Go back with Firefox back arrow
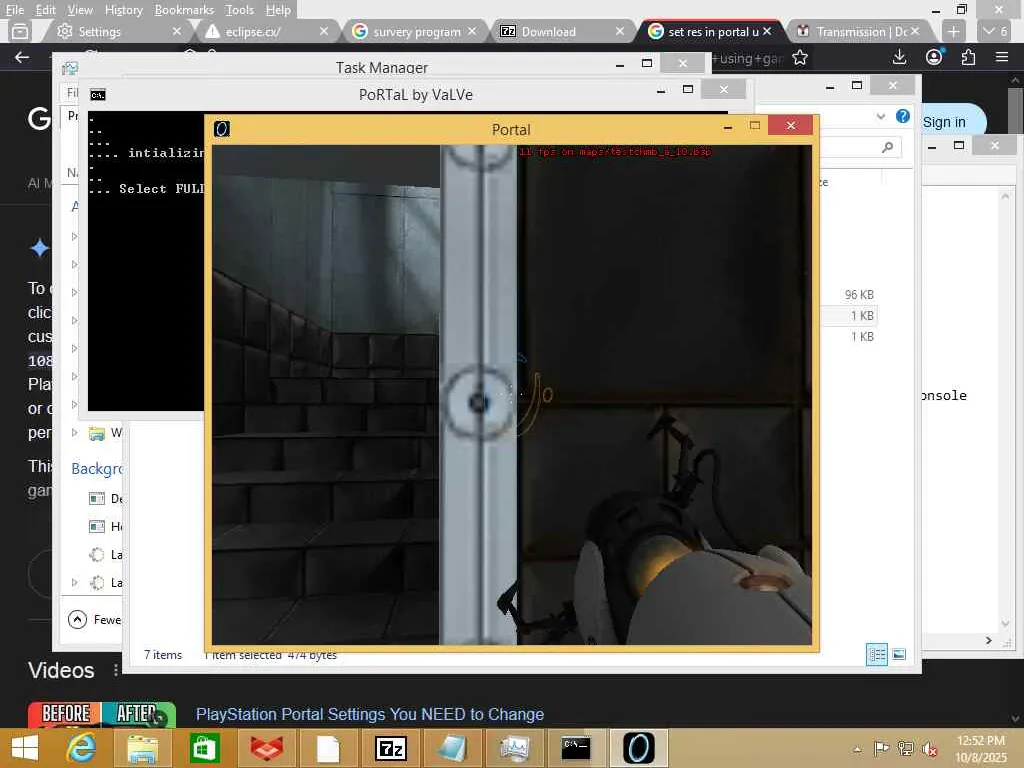Screen dimensions: 1024x768 [22, 58]
